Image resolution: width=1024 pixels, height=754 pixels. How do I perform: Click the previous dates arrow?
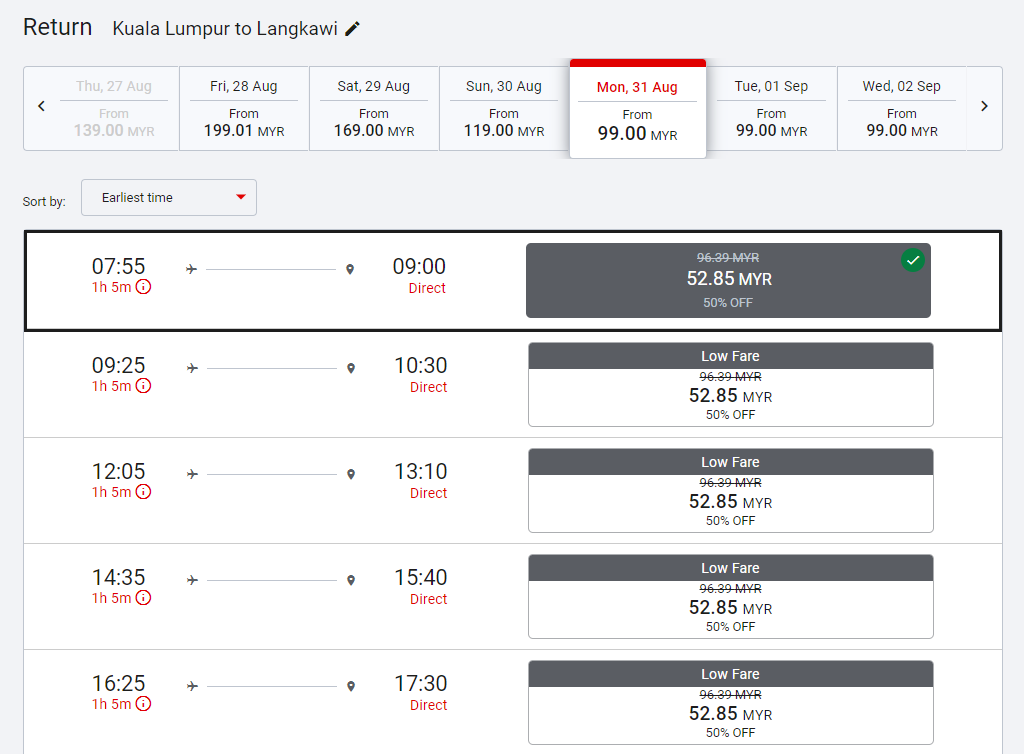pos(41,107)
